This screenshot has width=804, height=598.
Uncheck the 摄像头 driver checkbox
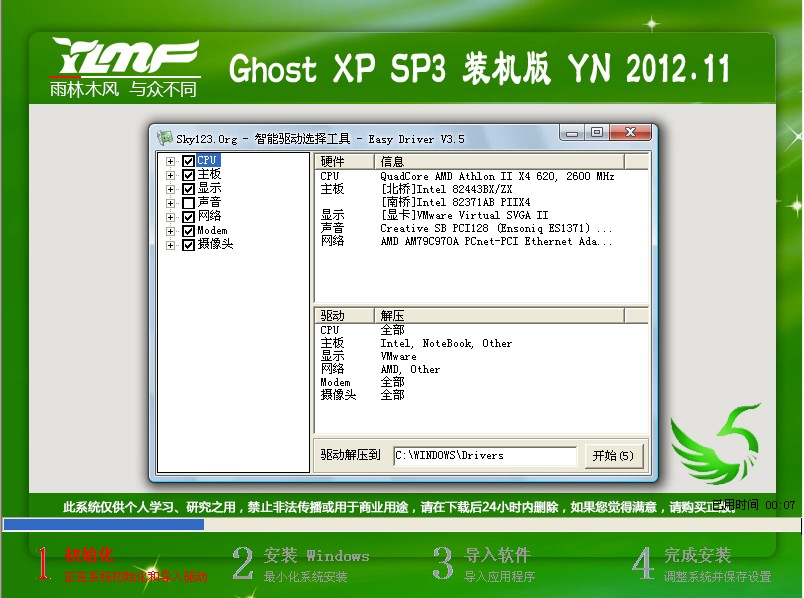pyautogui.click(x=188, y=245)
